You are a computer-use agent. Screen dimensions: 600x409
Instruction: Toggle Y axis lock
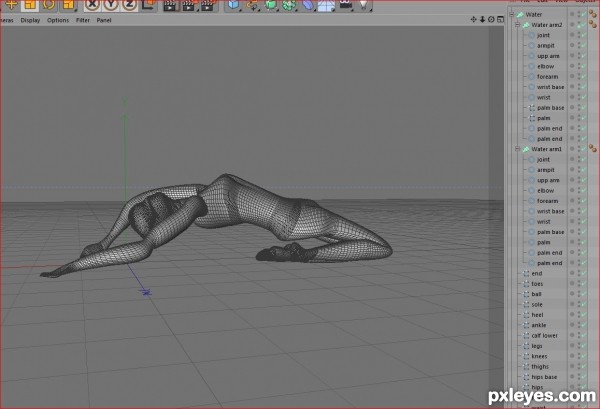(111, 5)
